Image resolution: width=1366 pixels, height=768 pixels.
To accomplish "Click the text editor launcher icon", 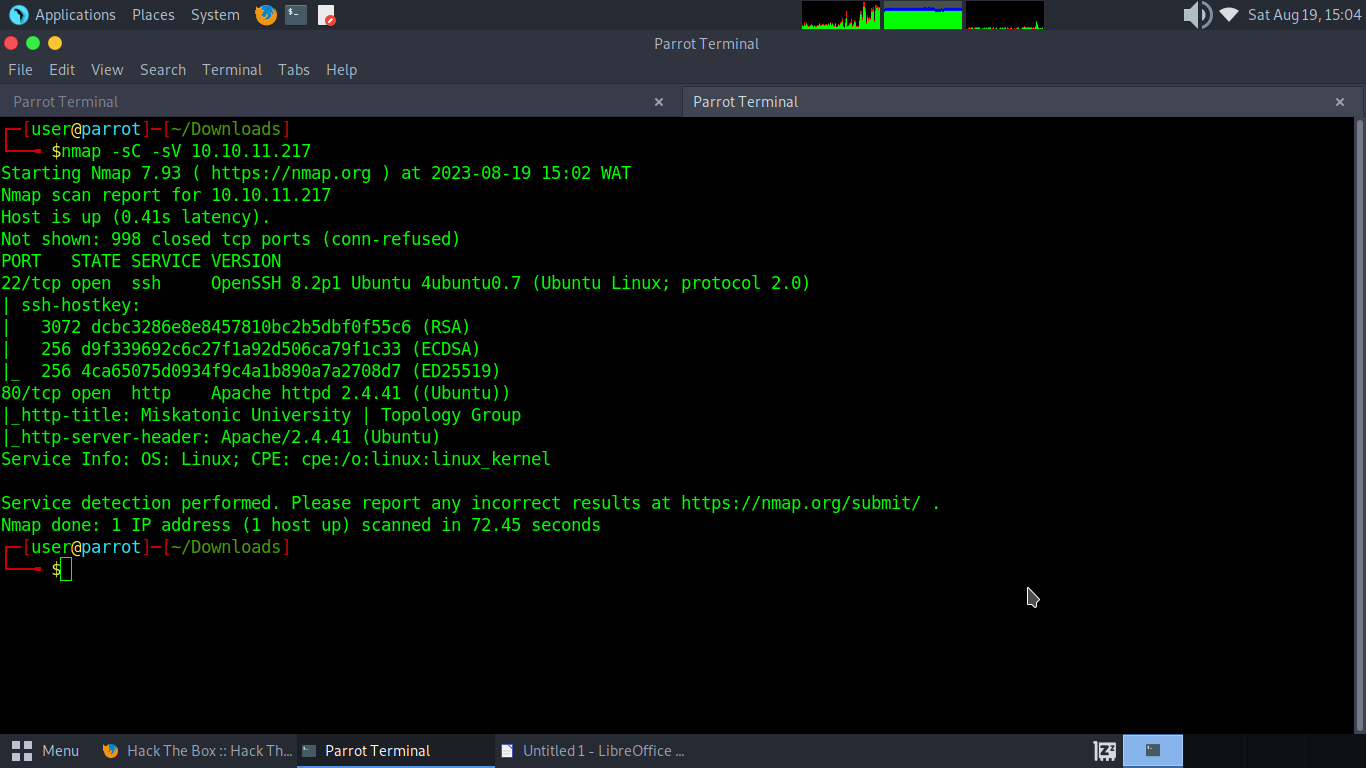I will [x=326, y=15].
